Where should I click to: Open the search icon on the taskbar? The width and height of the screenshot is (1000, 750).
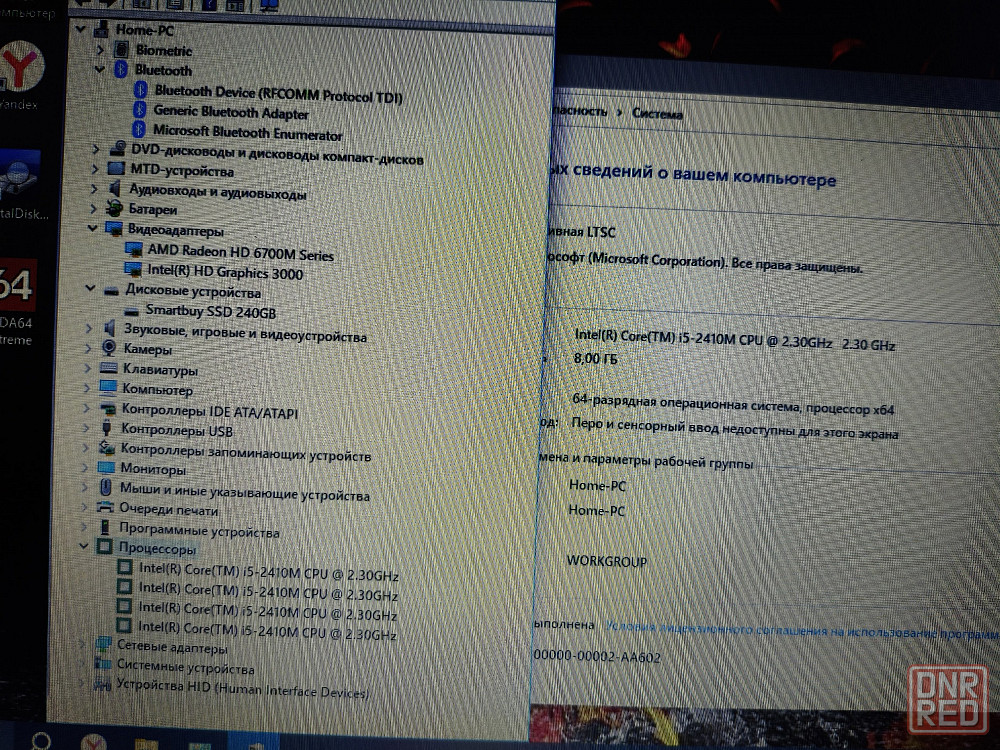point(40,740)
